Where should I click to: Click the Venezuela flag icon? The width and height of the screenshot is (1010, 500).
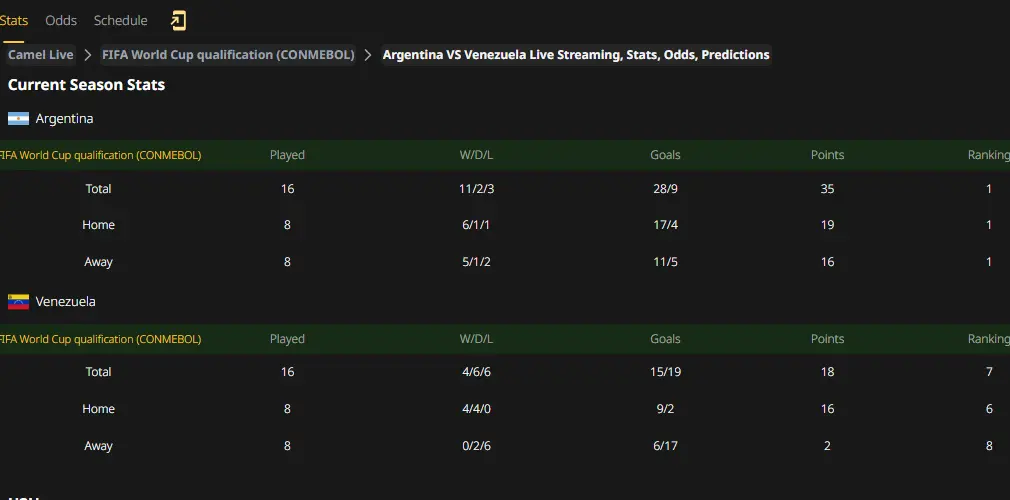pos(18,302)
